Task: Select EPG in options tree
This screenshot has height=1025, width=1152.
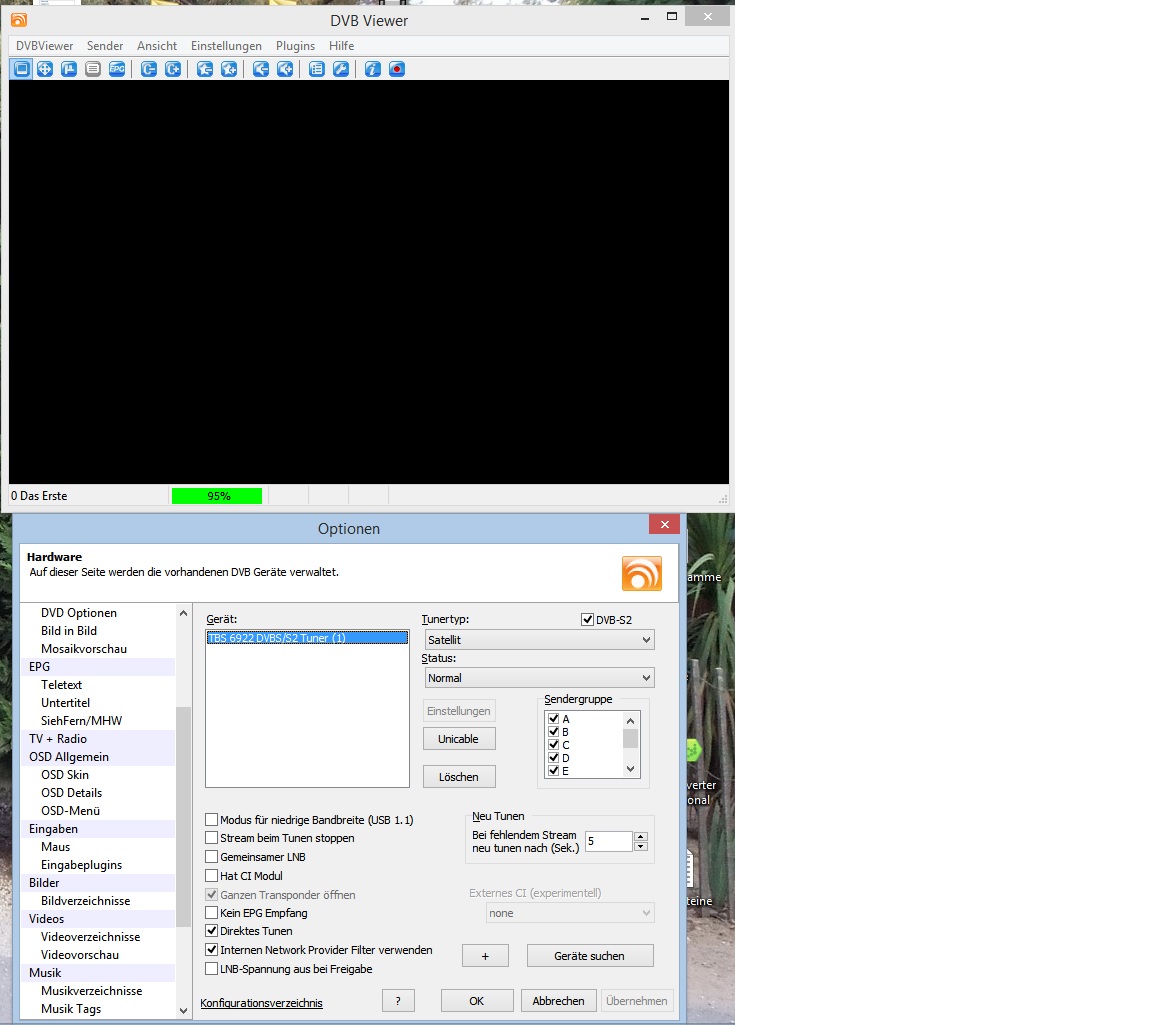Action: pos(40,666)
